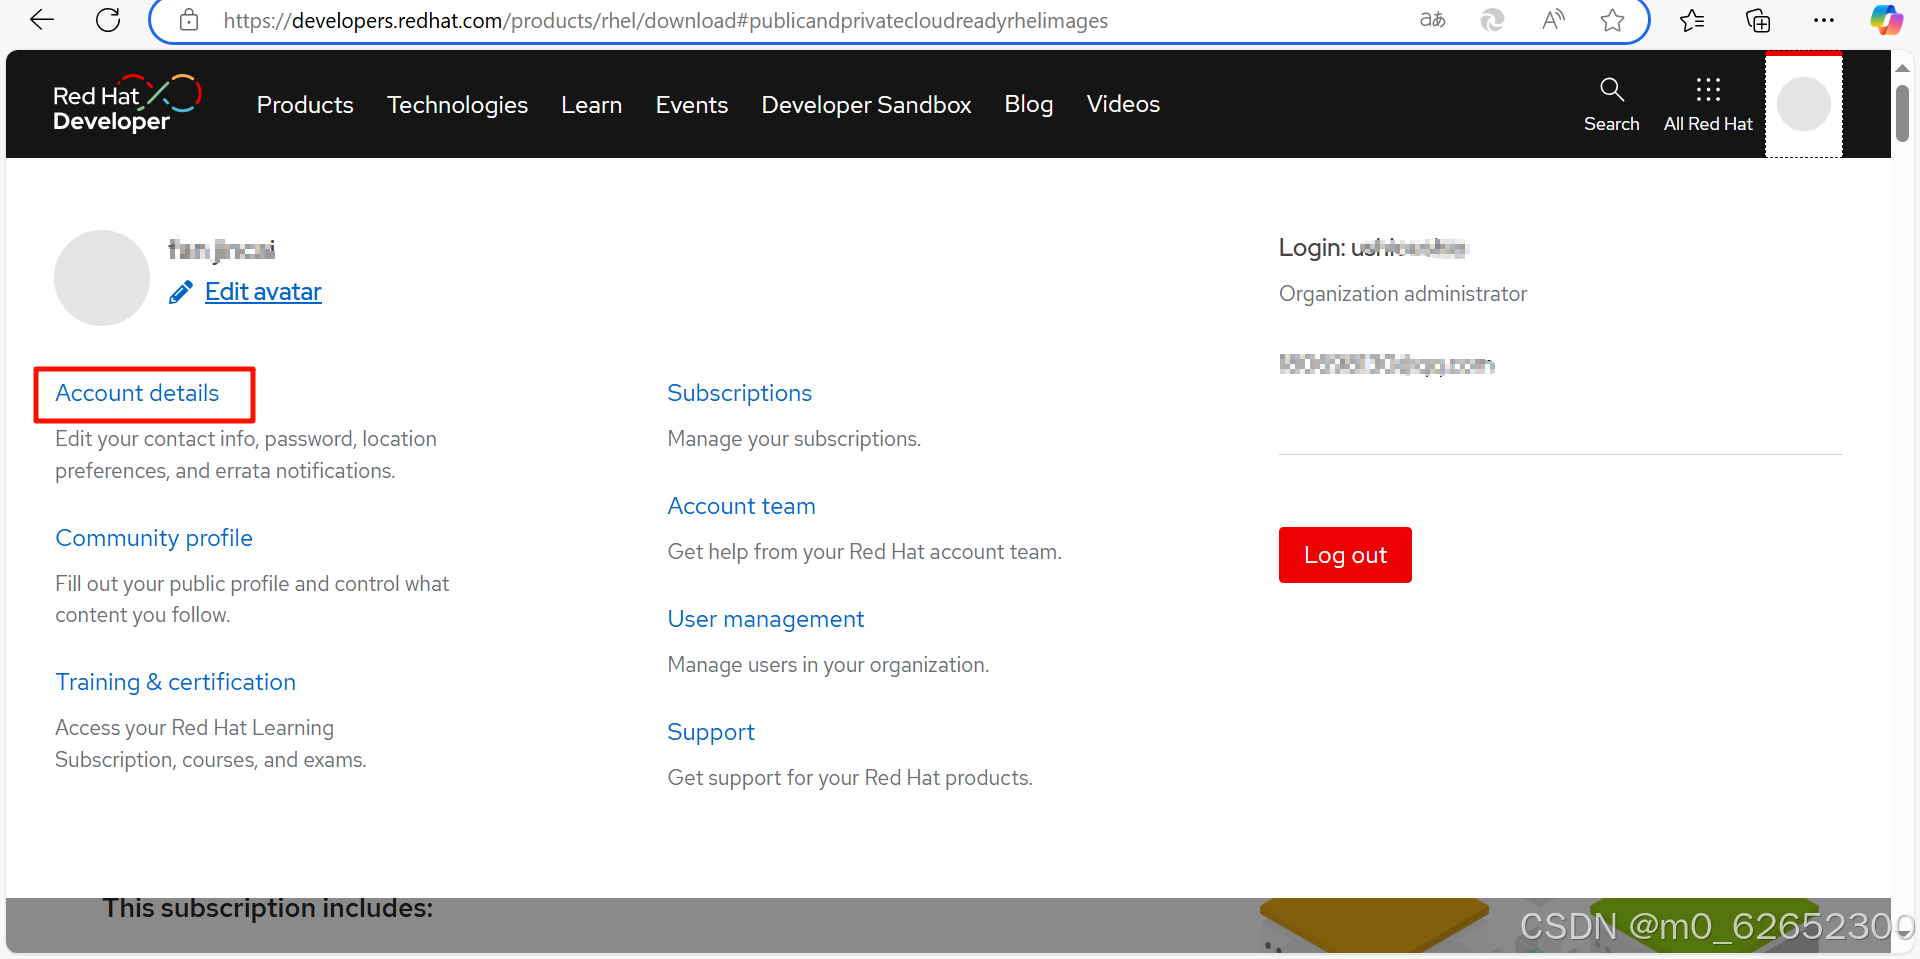Click 'Organization administrator' text

pyautogui.click(x=1403, y=294)
